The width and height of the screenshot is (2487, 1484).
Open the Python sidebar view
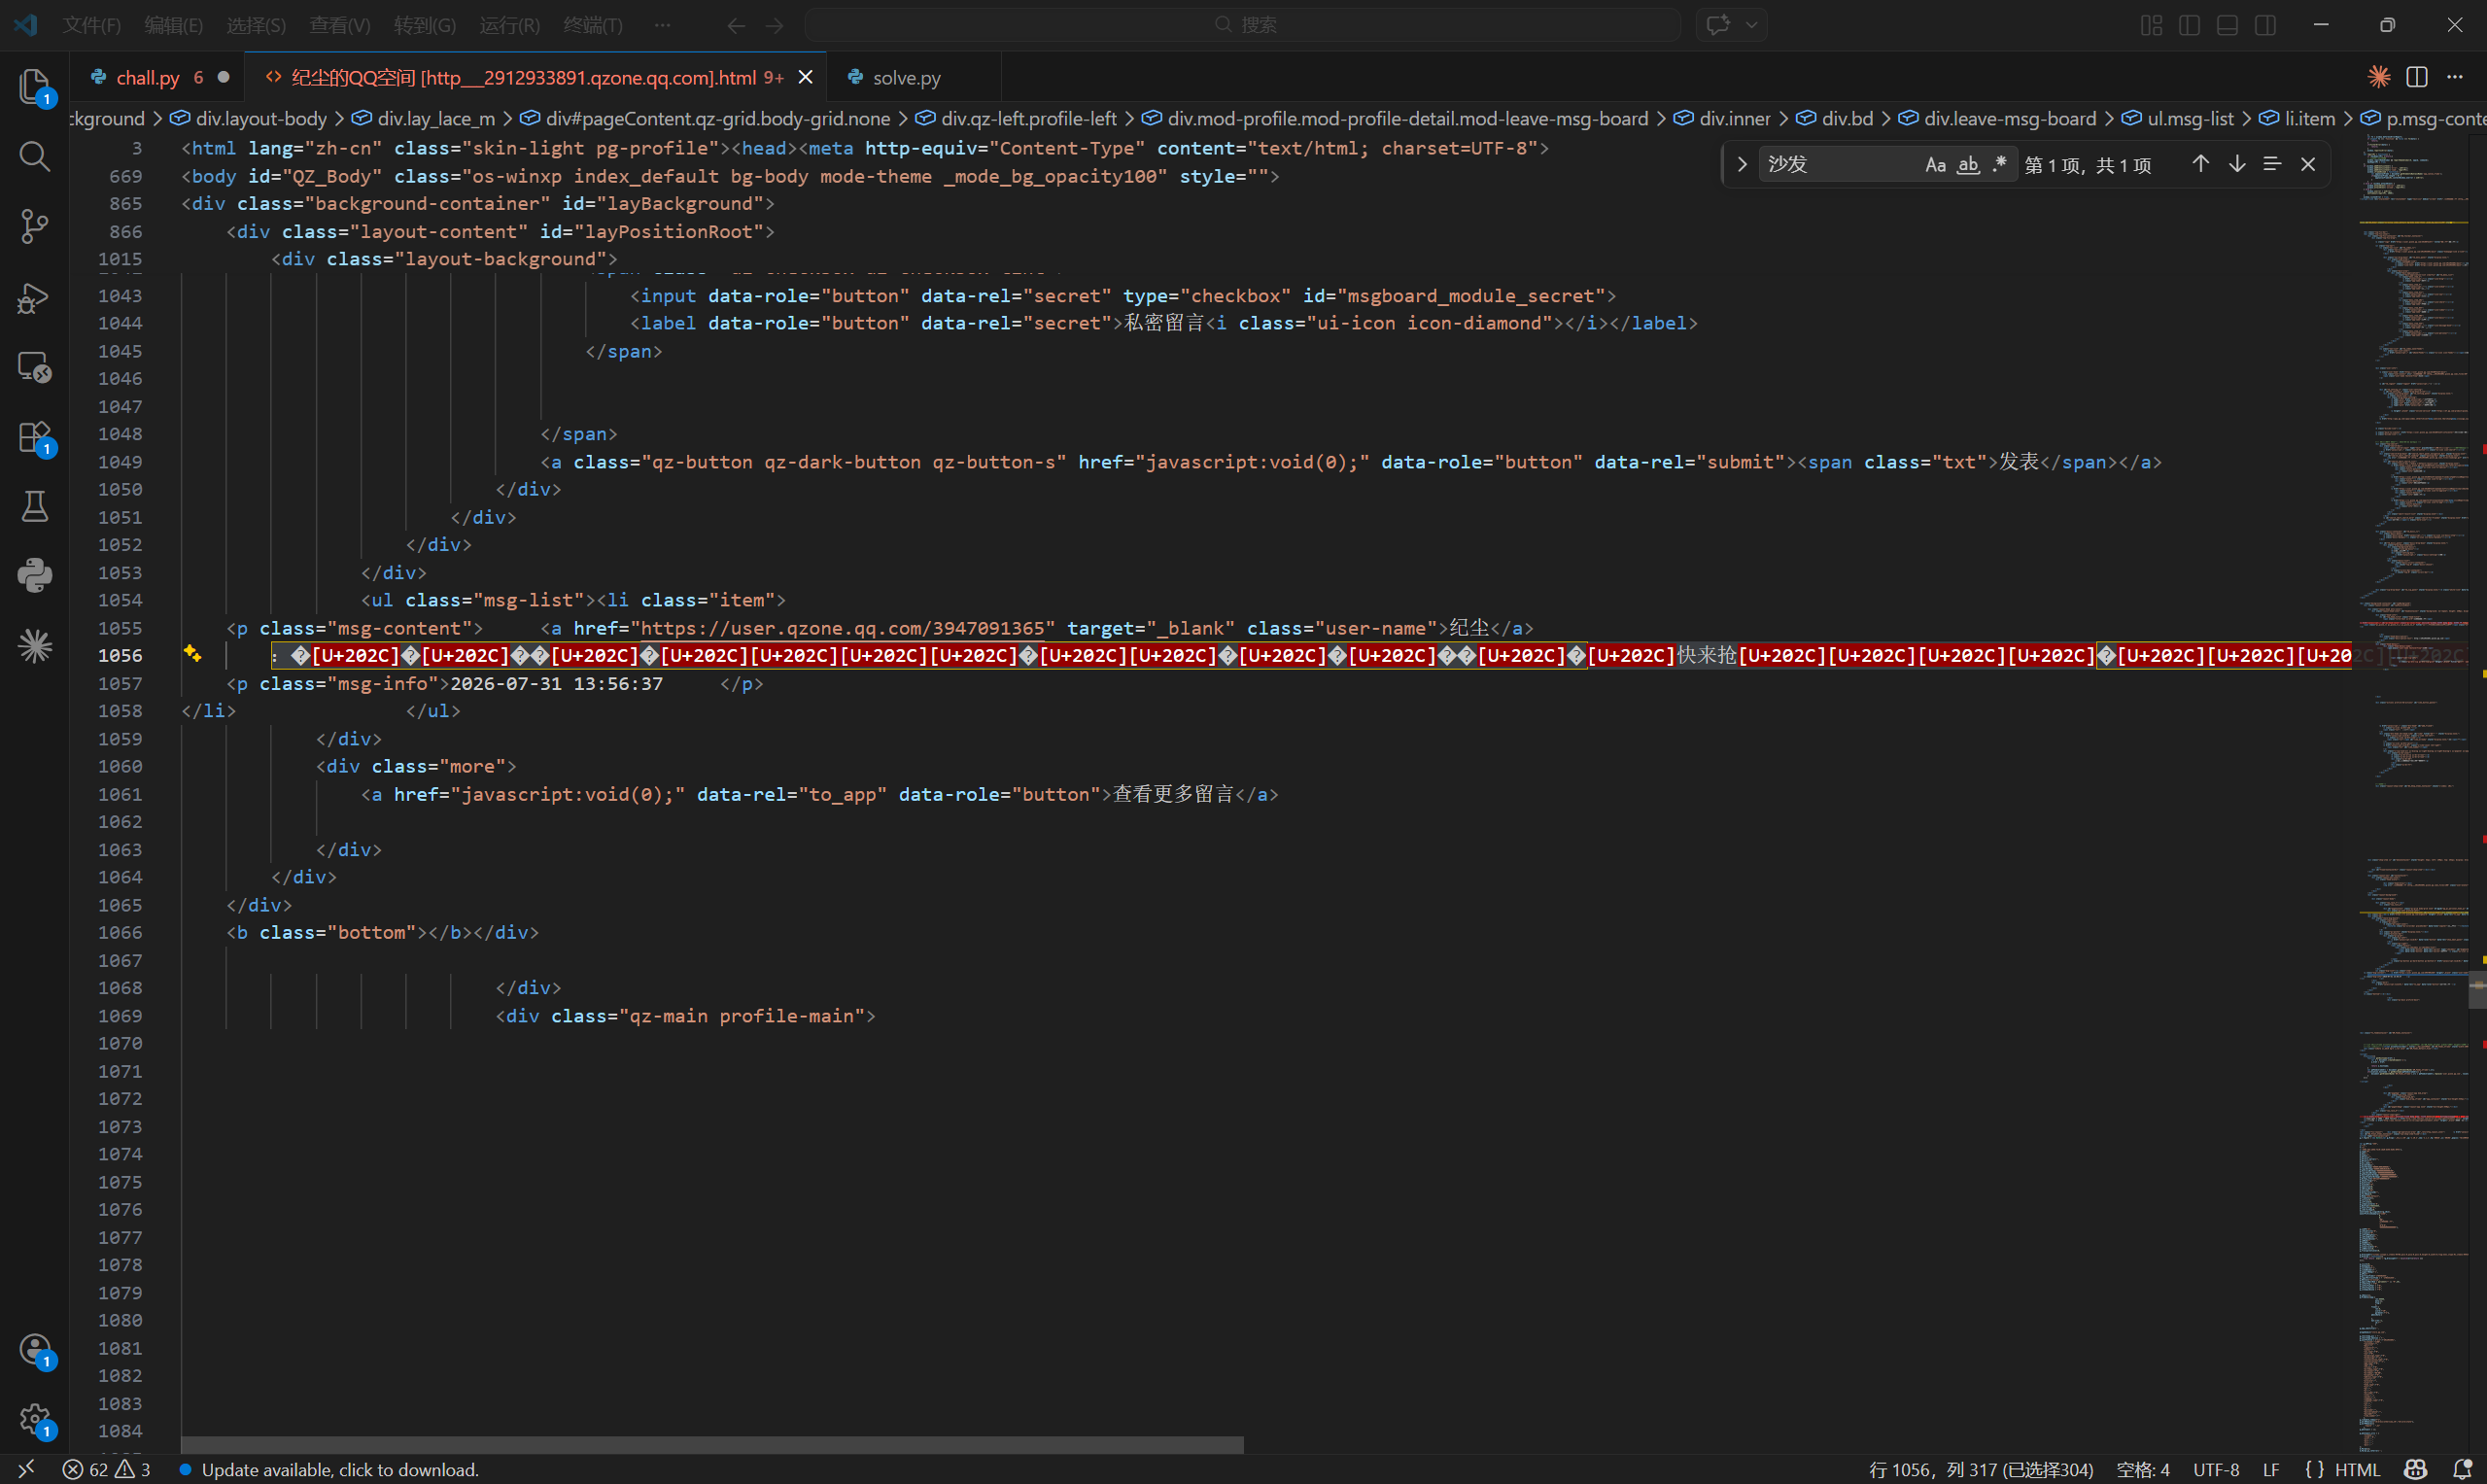(35, 575)
